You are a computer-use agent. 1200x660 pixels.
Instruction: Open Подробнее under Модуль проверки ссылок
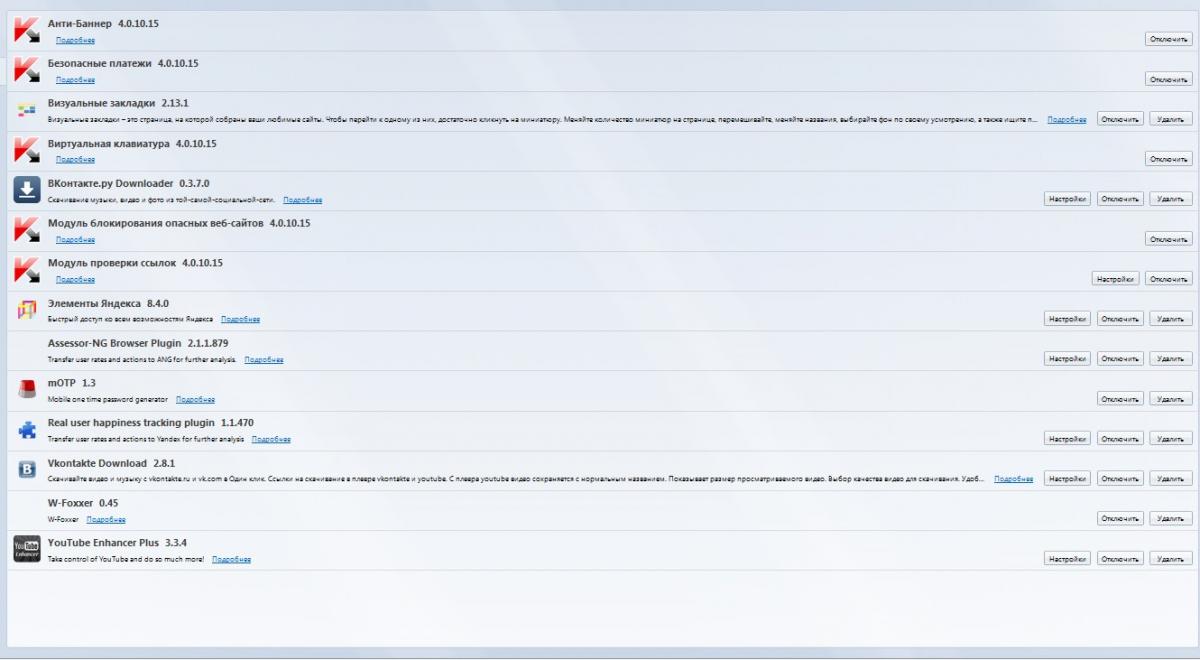pyautogui.click(x=75, y=280)
